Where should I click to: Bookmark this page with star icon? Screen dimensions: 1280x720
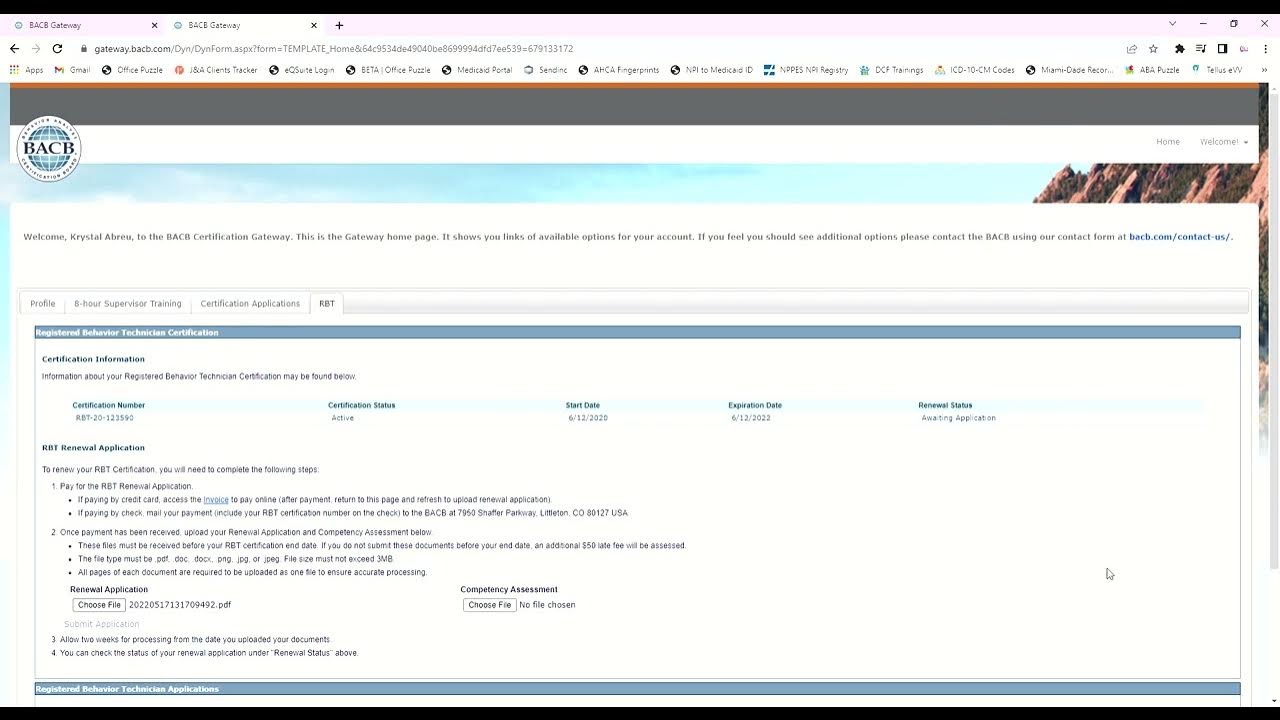[x=1153, y=48]
